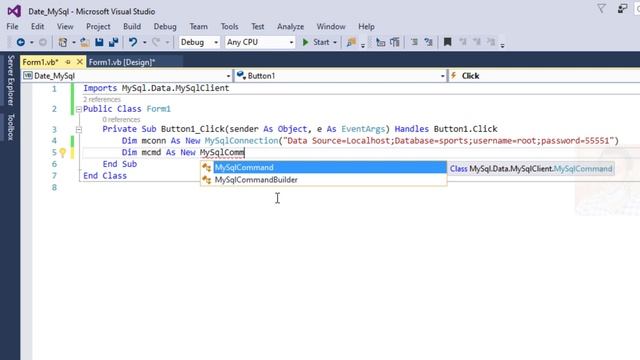Uncomment the selected lines icon

pyautogui.click(x=428, y=42)
